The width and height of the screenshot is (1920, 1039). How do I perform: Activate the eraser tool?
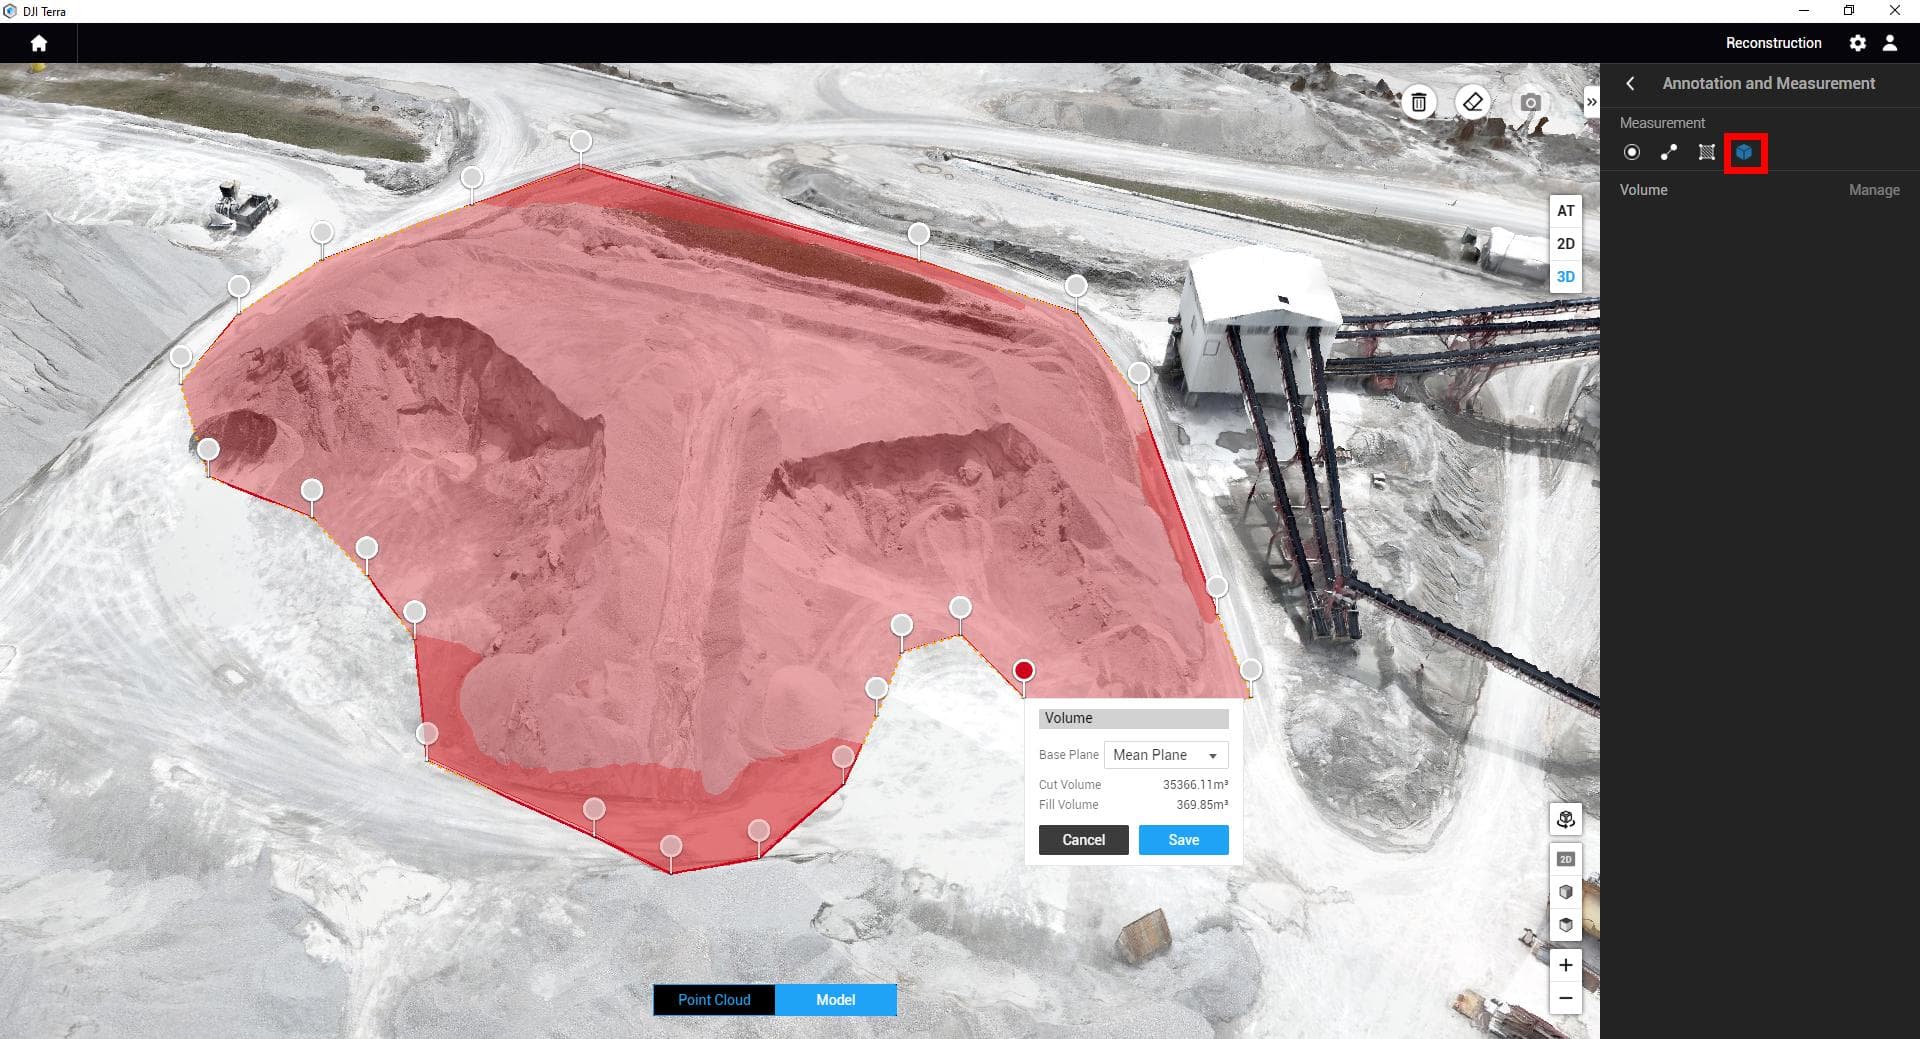pyautogui.click(x=1472, y=102)
